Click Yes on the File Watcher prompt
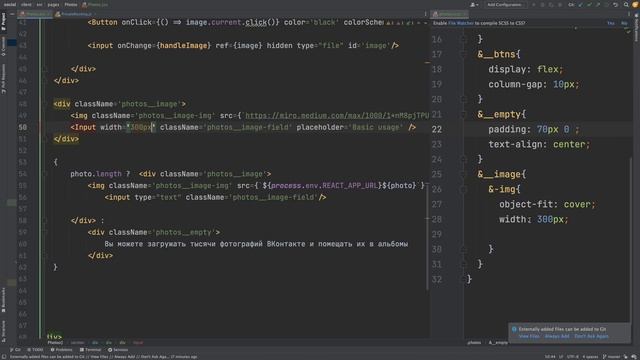Viewport: 640px width, 360px height. pos(611,23)
